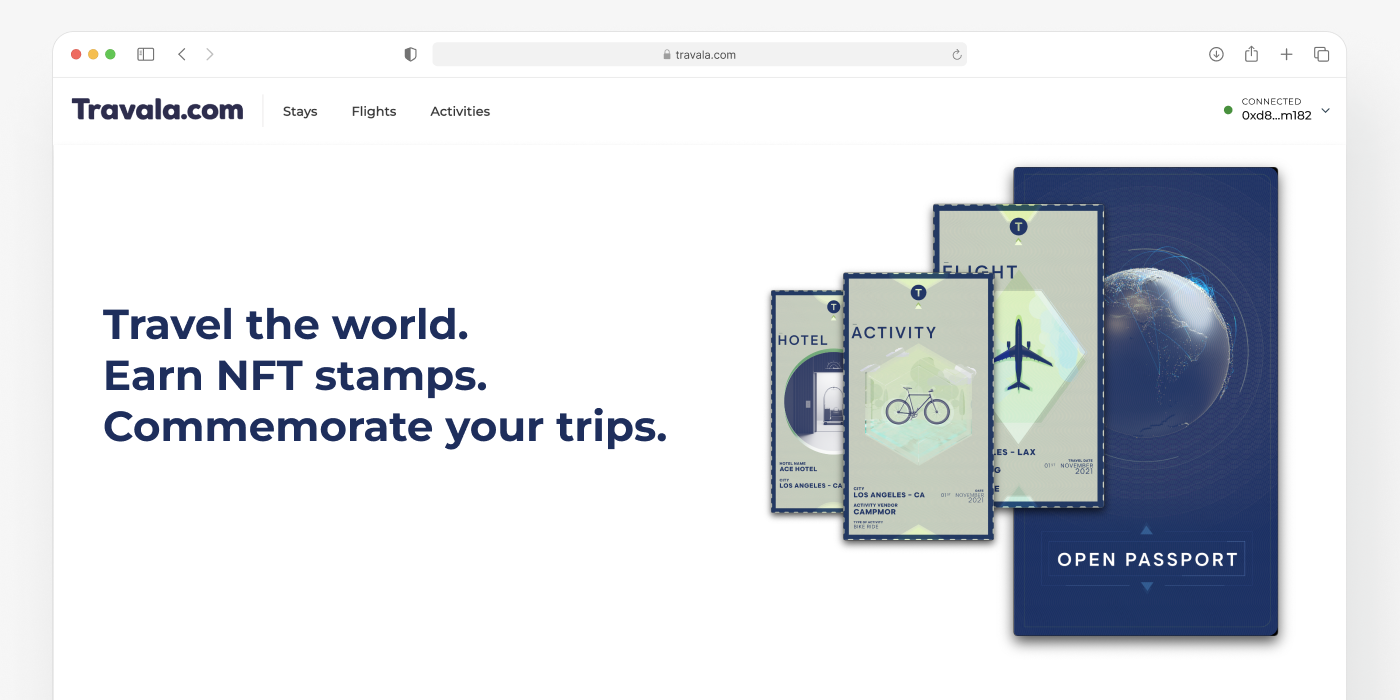Open the Flights menu item
The width and height of the screenshot is (1400, 700).
[374, 111]
